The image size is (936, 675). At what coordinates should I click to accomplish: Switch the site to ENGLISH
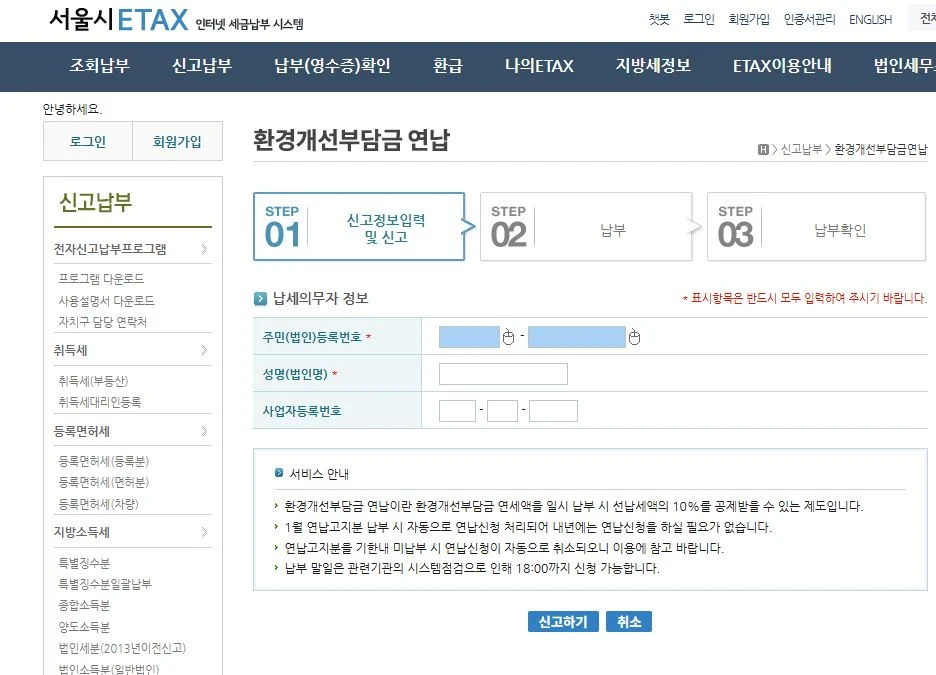870,19
